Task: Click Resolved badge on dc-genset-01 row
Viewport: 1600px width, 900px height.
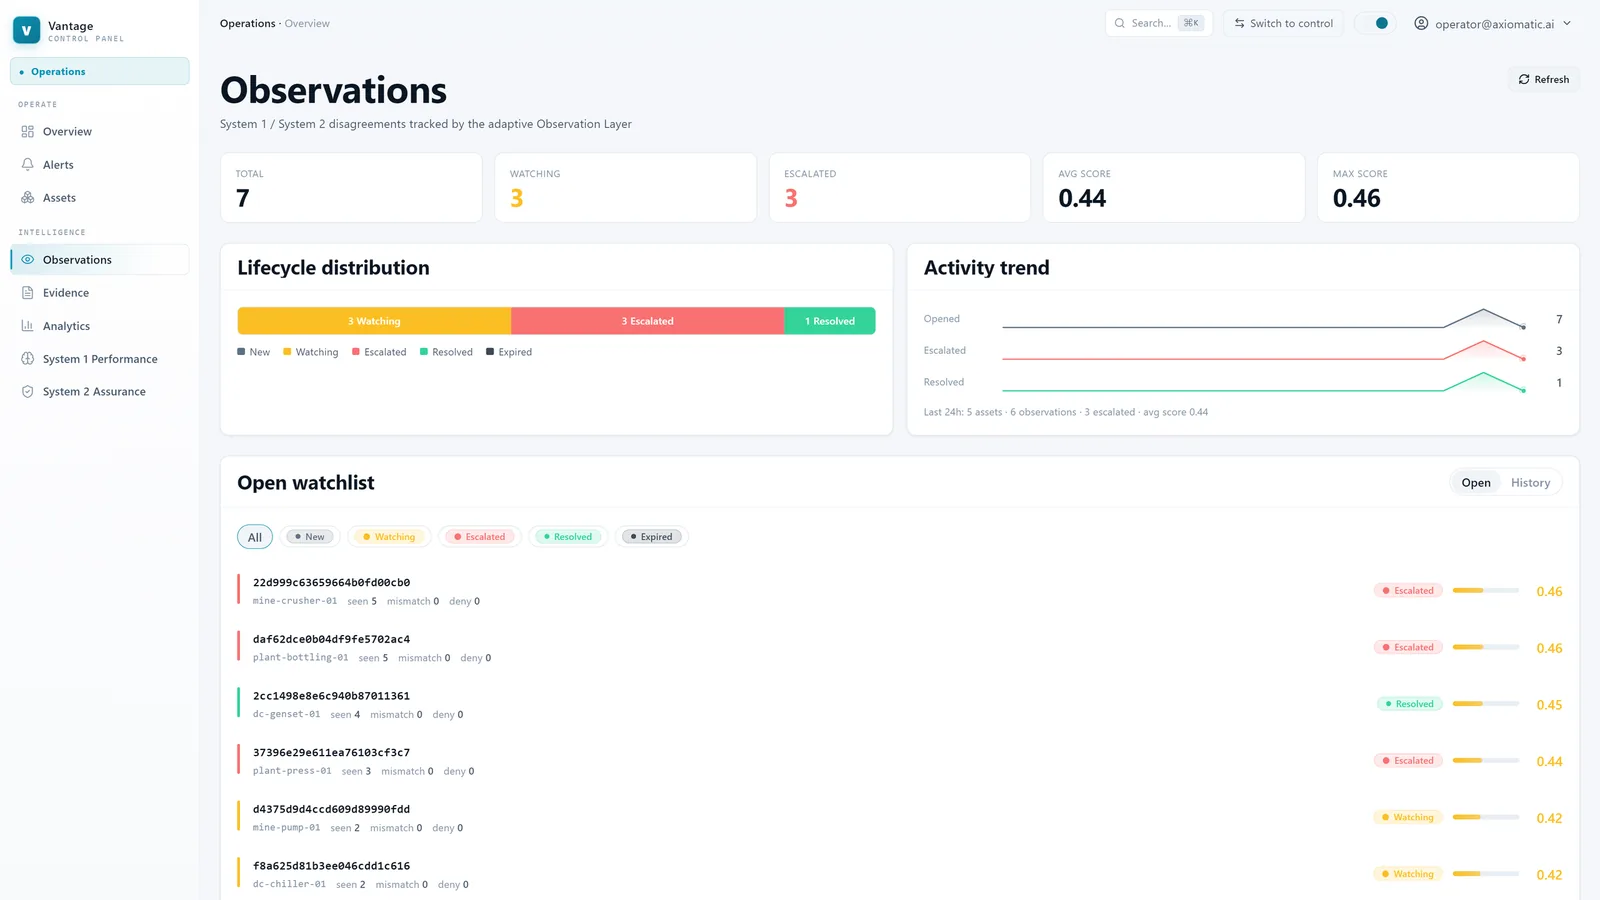Action: (1409, 704)
